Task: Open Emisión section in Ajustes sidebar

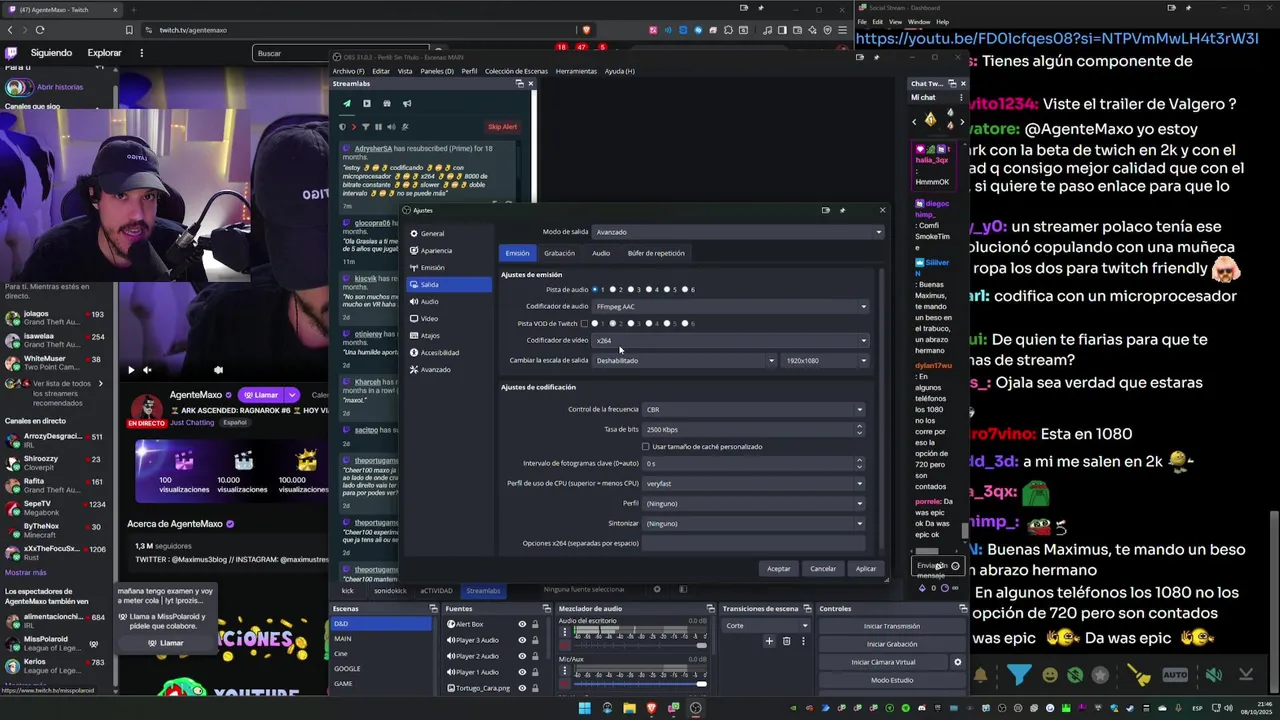Action: pyautogui.click(x=449, y=267)
